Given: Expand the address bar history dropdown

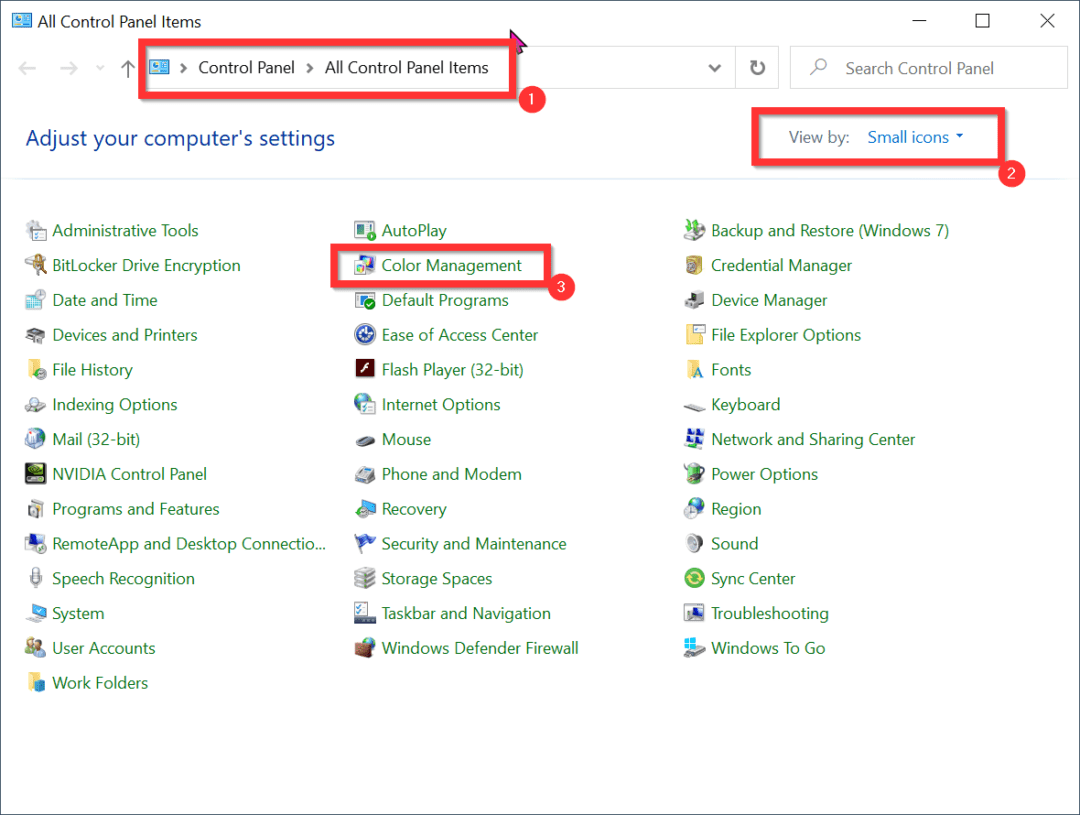Looking at the screenshot, I should point(714,67).
